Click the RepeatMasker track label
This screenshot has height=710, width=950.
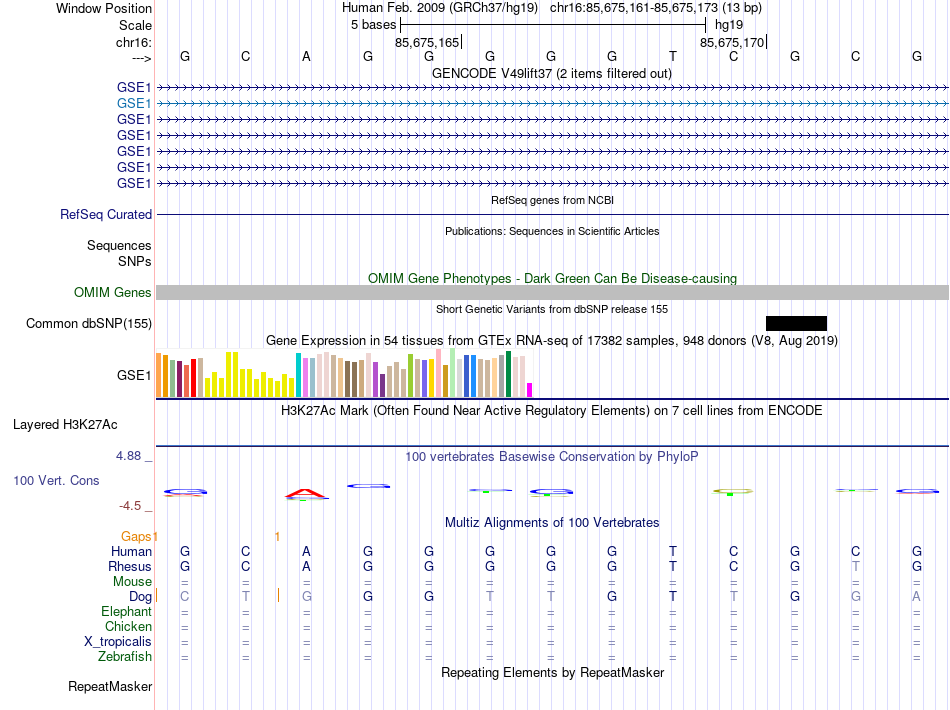tap(110, 686)
